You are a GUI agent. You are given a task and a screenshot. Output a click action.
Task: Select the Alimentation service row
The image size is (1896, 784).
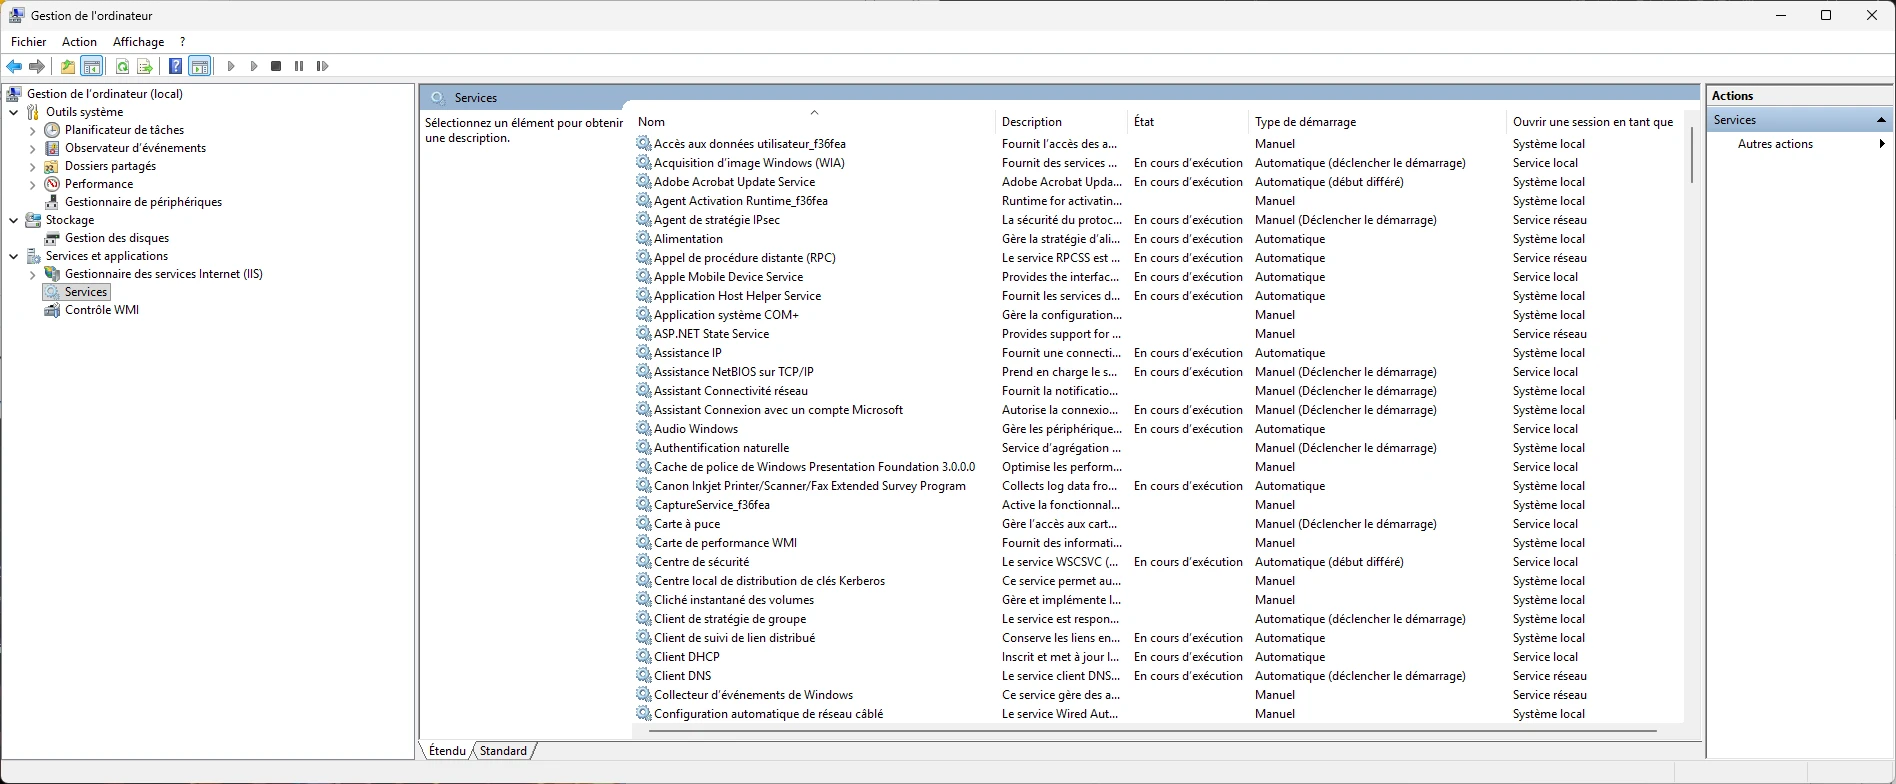[1158, 239]
